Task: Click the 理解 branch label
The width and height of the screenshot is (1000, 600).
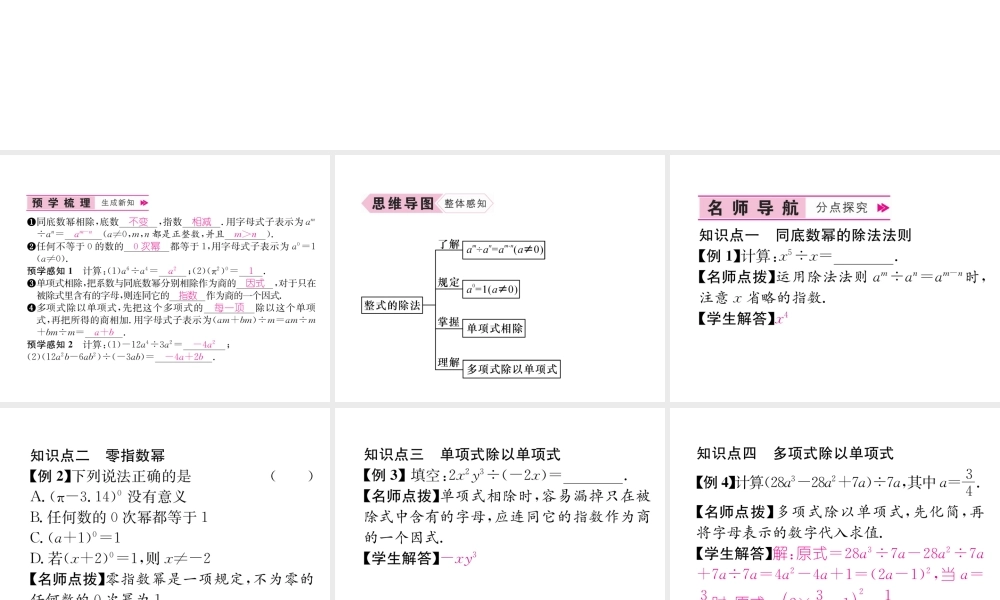Action: (x=448, y=362)
